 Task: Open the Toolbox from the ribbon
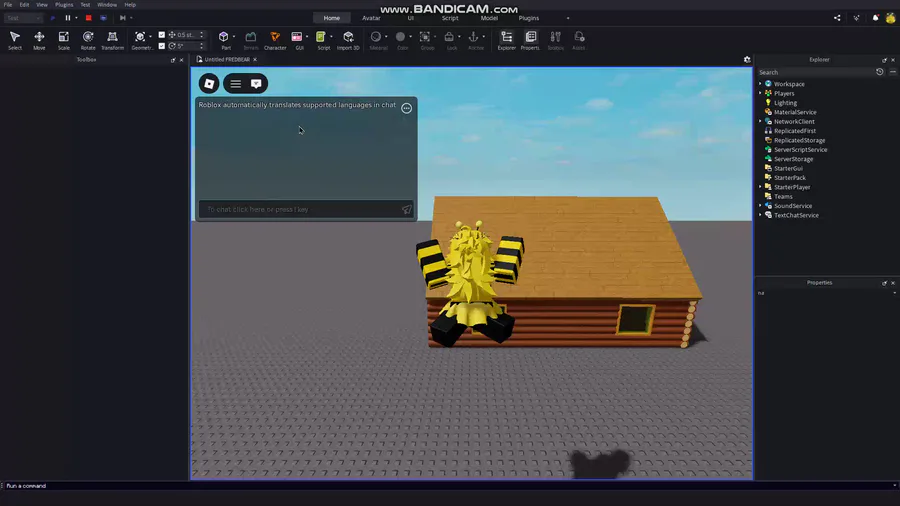(x=555, y=40)
